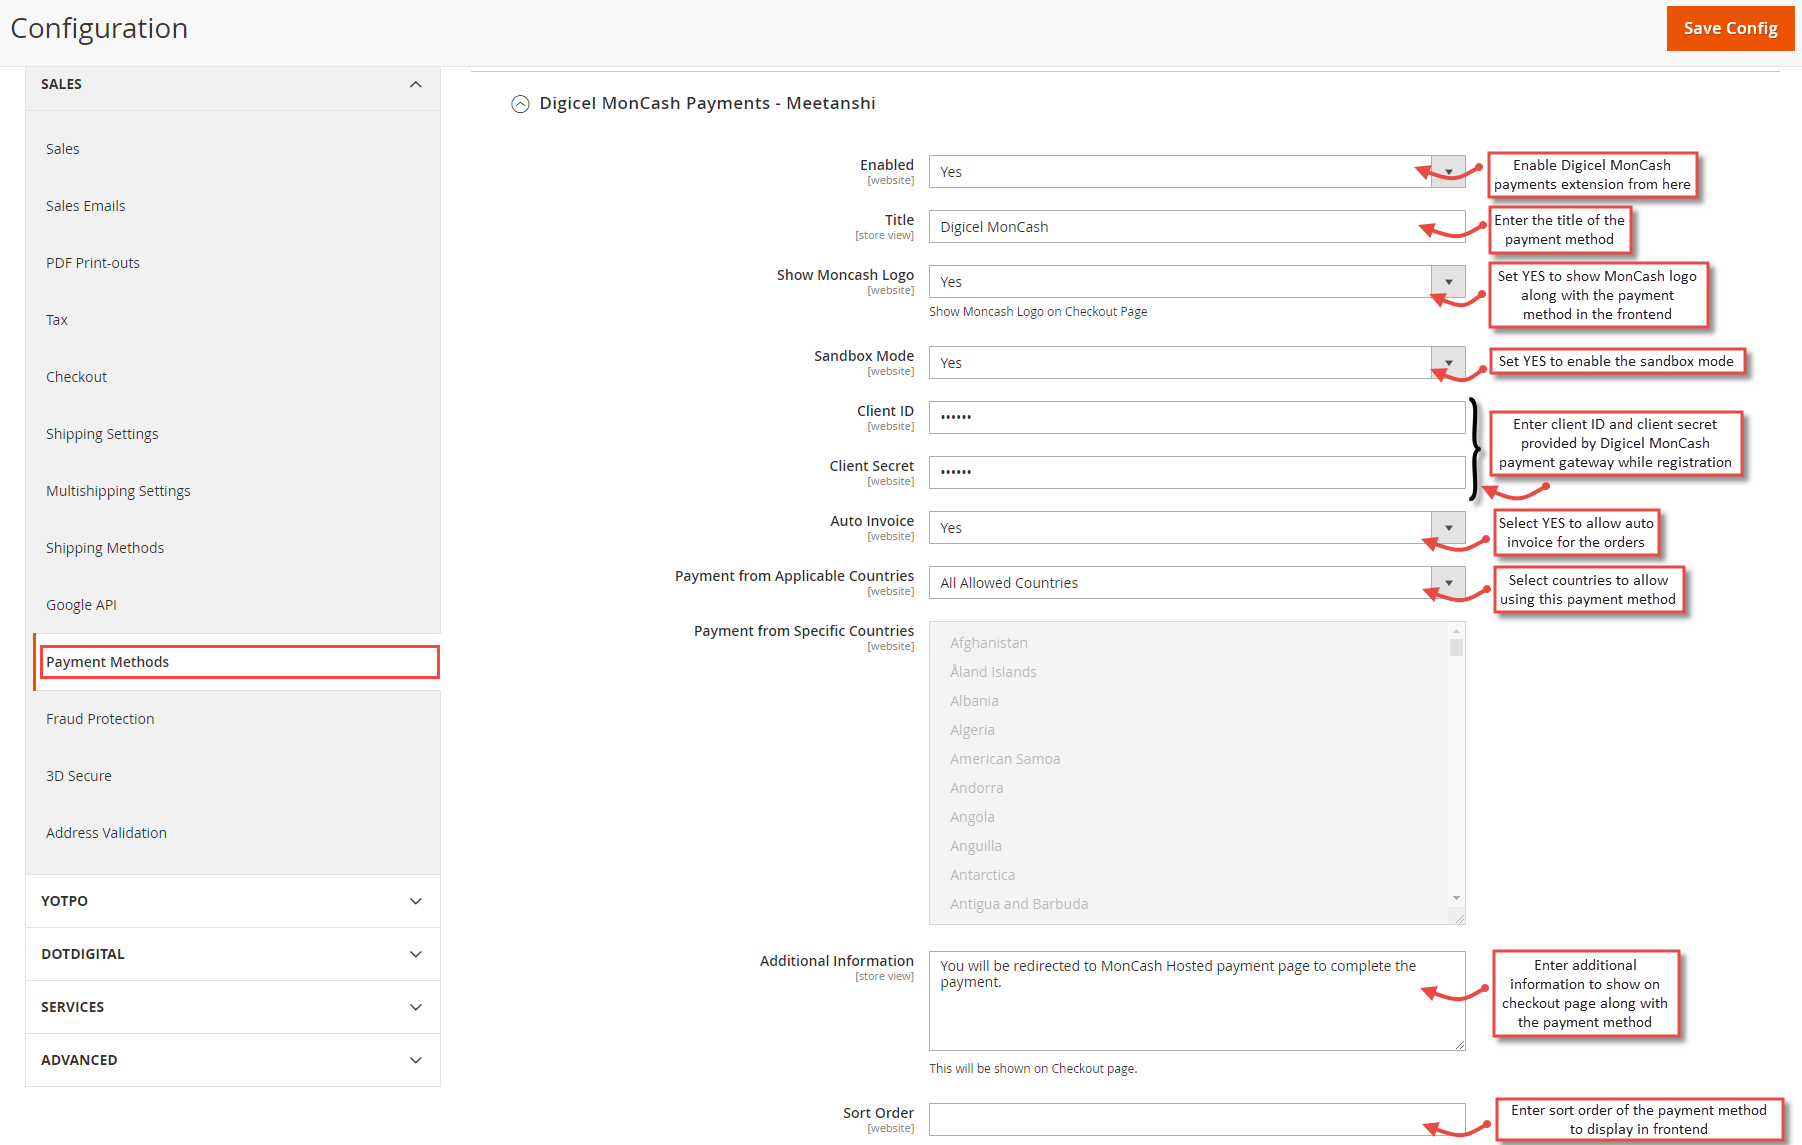Select Antarctica in country list
The image size is (1802, 1145).
tap(982, 875)
